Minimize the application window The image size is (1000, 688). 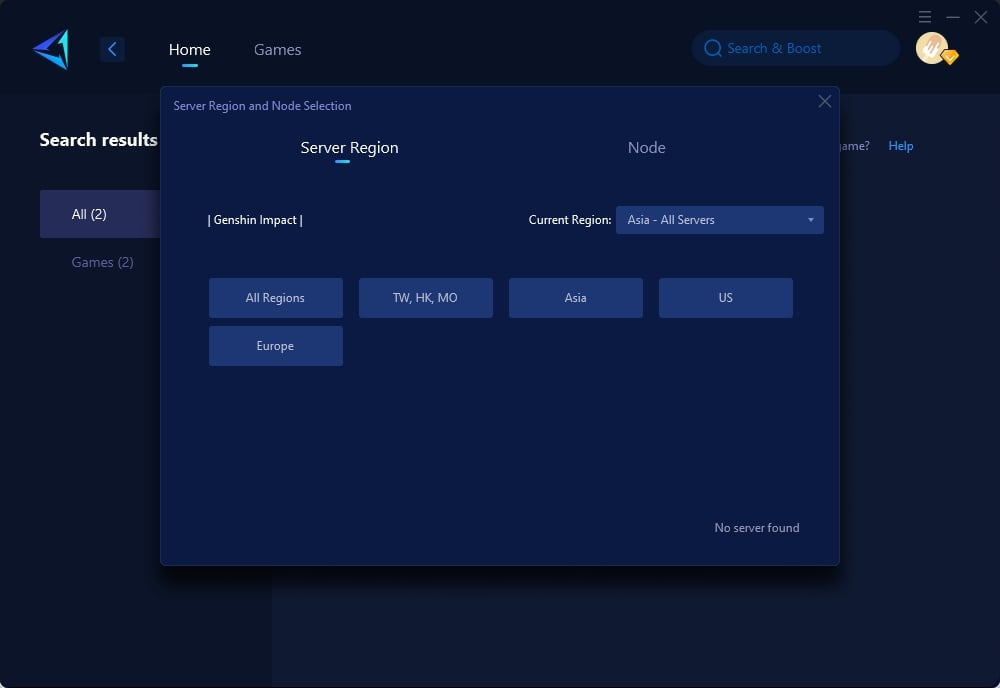point(953,17)
